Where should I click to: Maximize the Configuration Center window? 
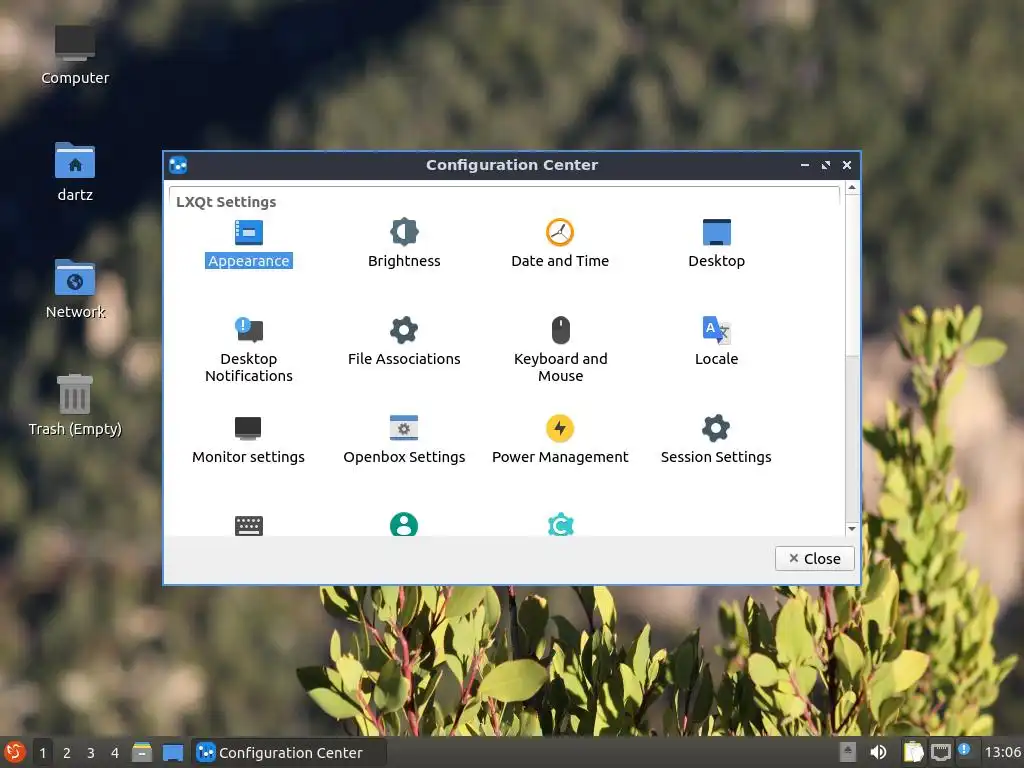(x=825, y=165)
